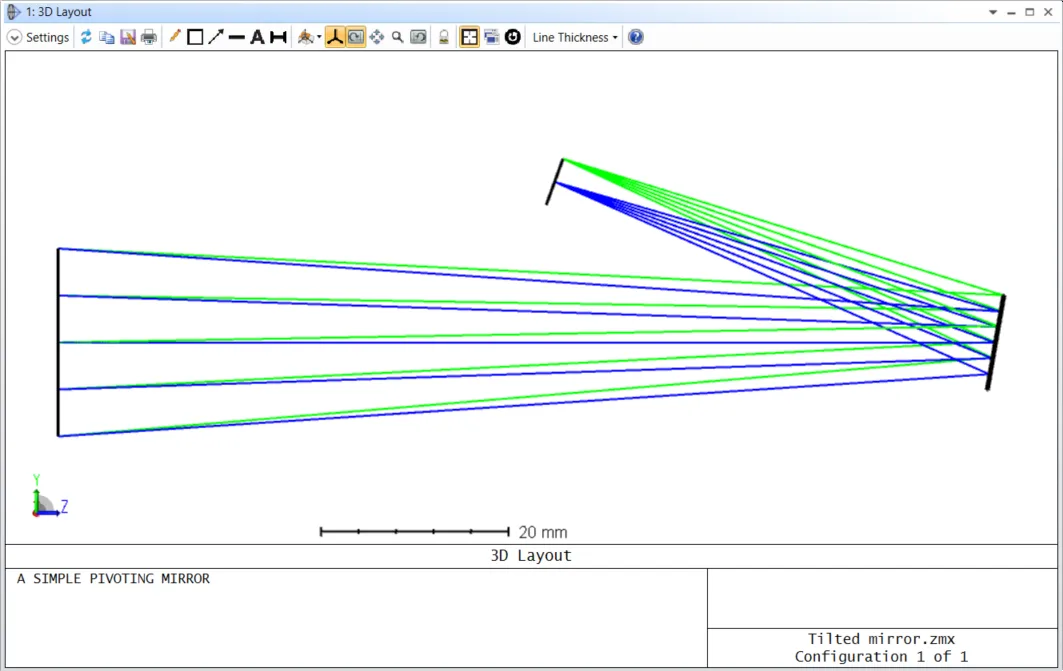
Task: Click the zoom magnifier icon
Action: click(x=397, y=37)
